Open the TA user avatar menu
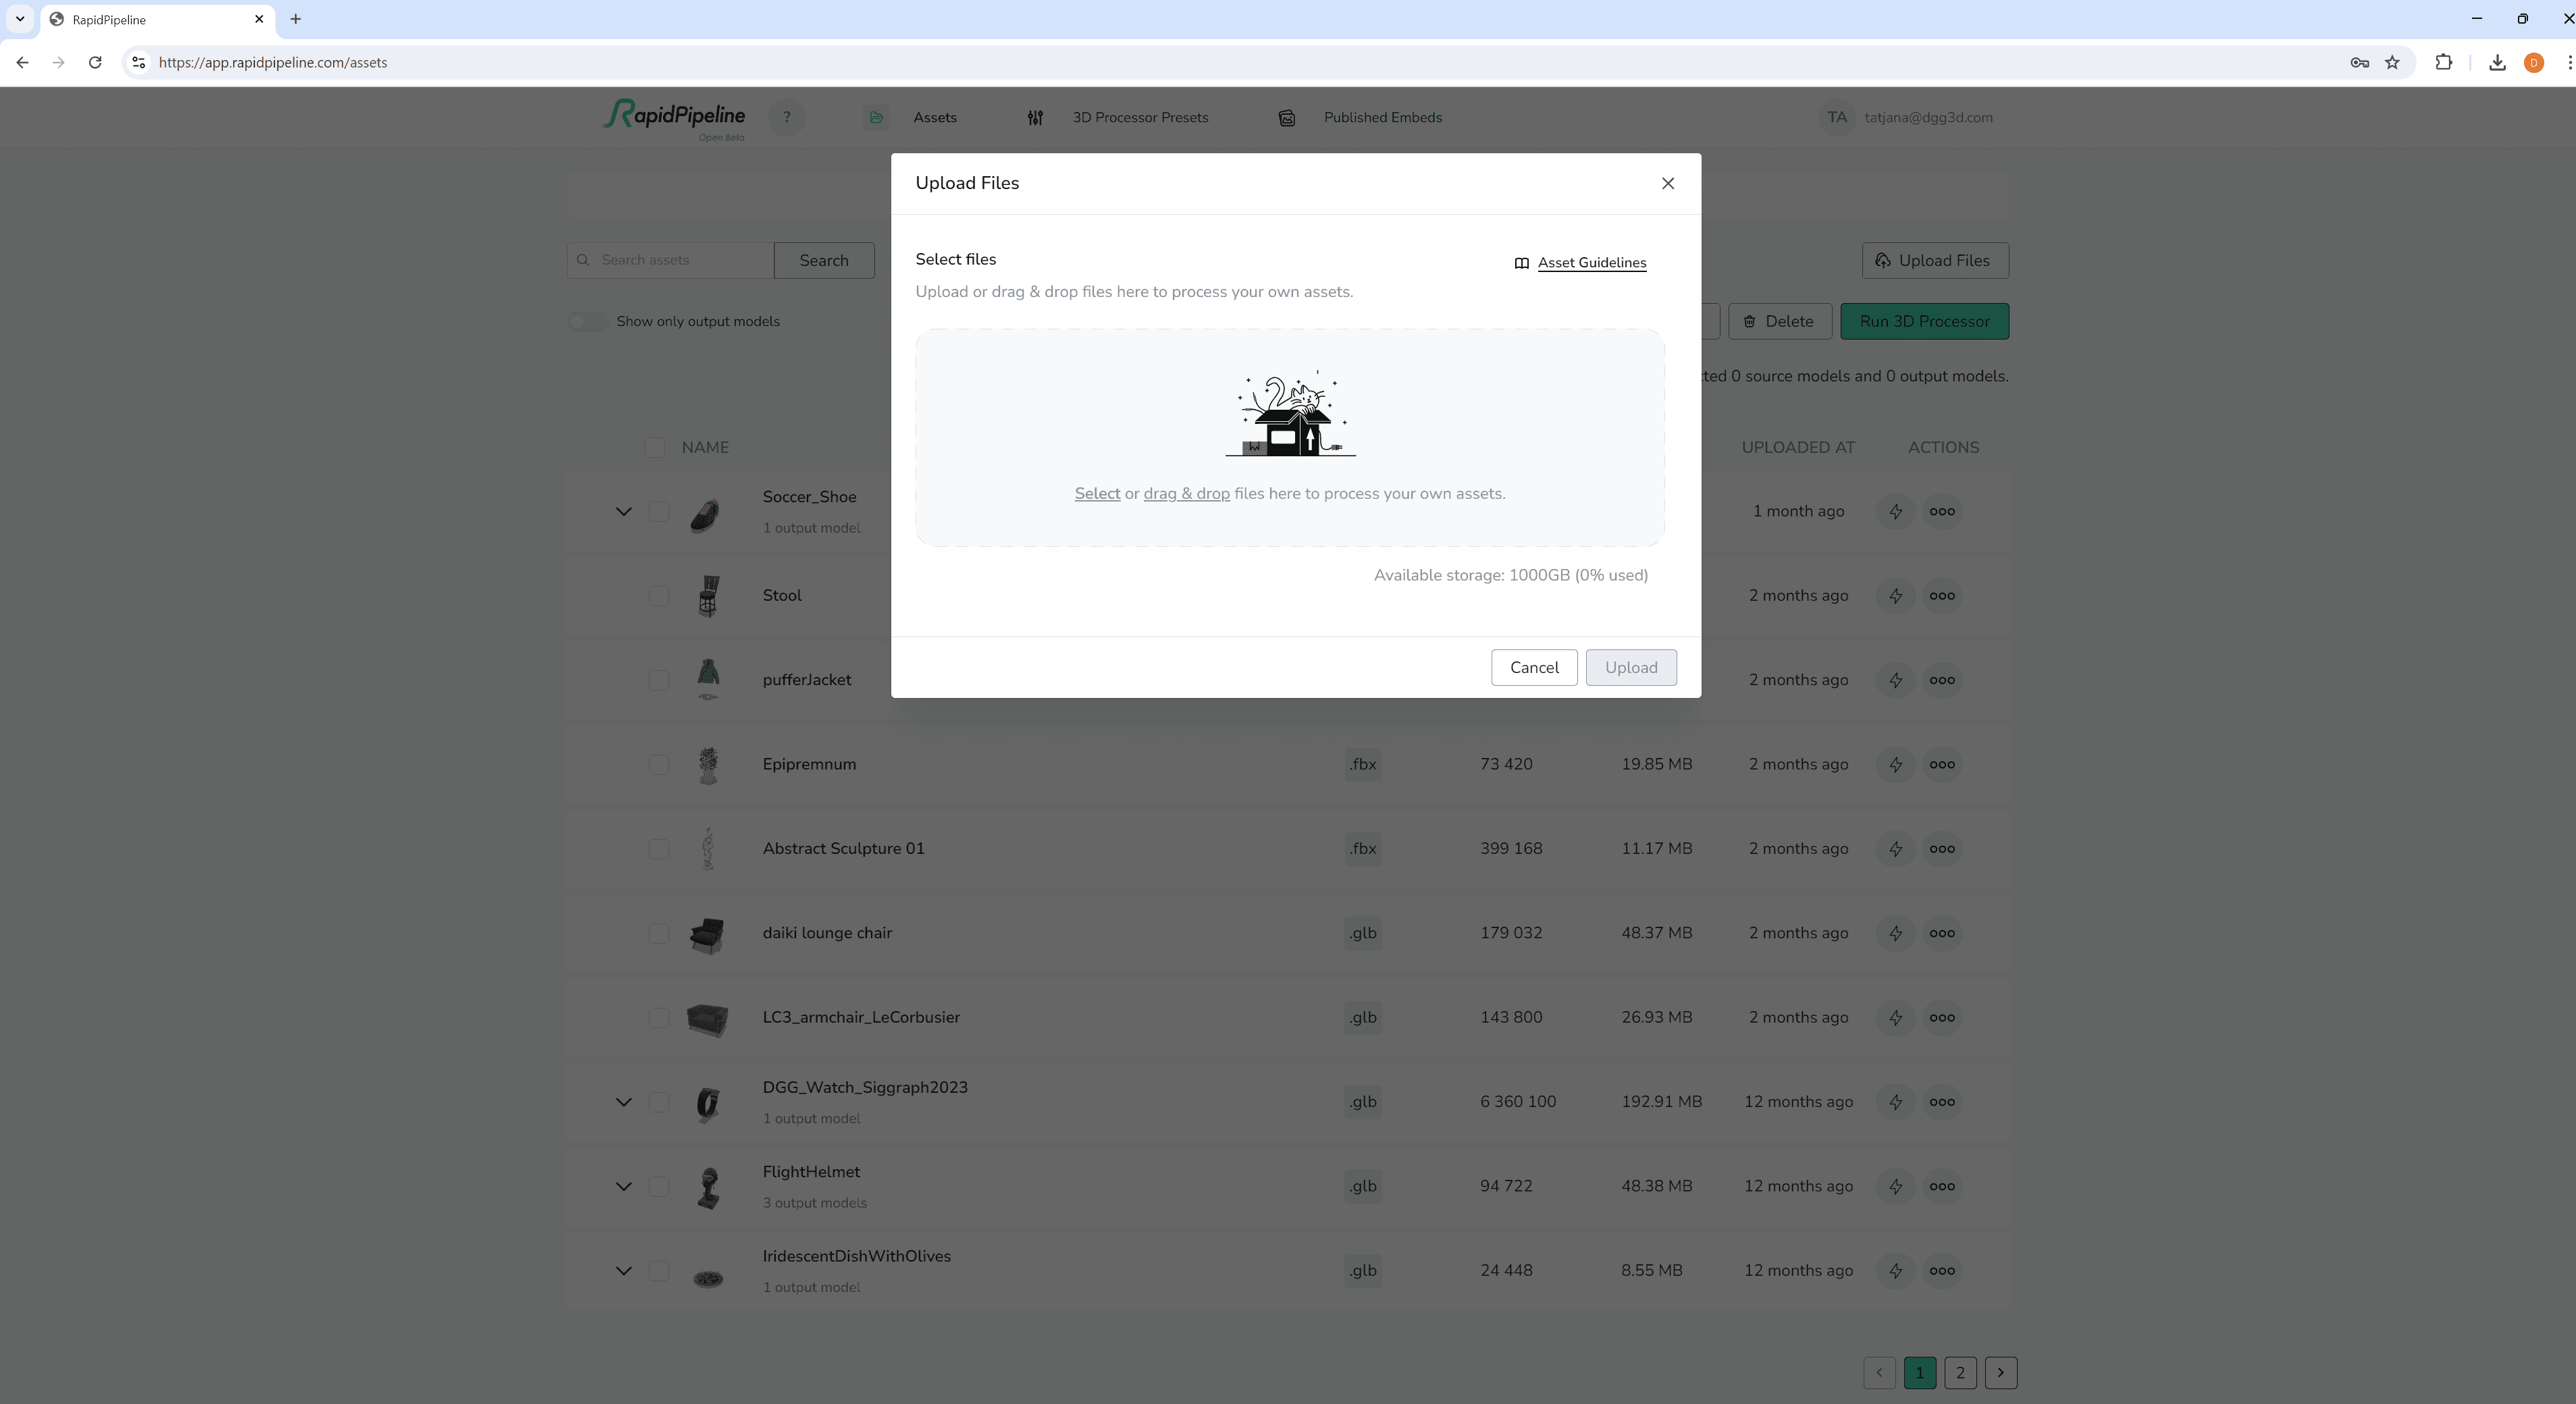 point(1836,117)
